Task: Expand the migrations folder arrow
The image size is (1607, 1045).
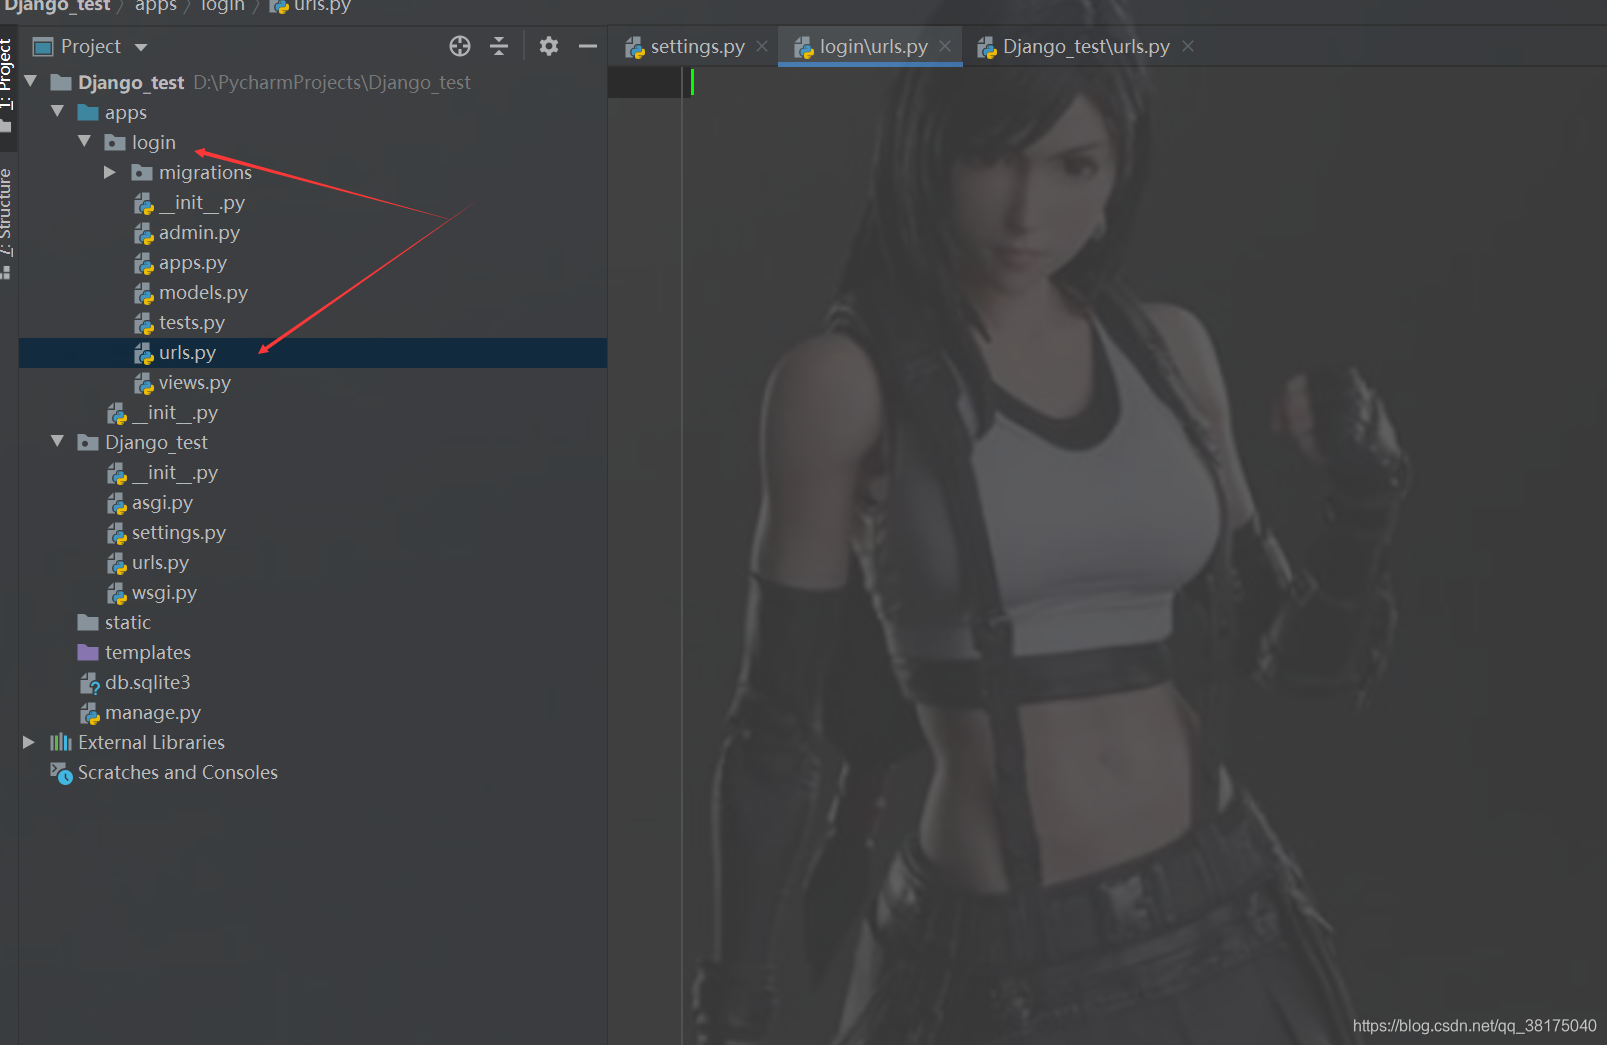Action: pos(110,172)
